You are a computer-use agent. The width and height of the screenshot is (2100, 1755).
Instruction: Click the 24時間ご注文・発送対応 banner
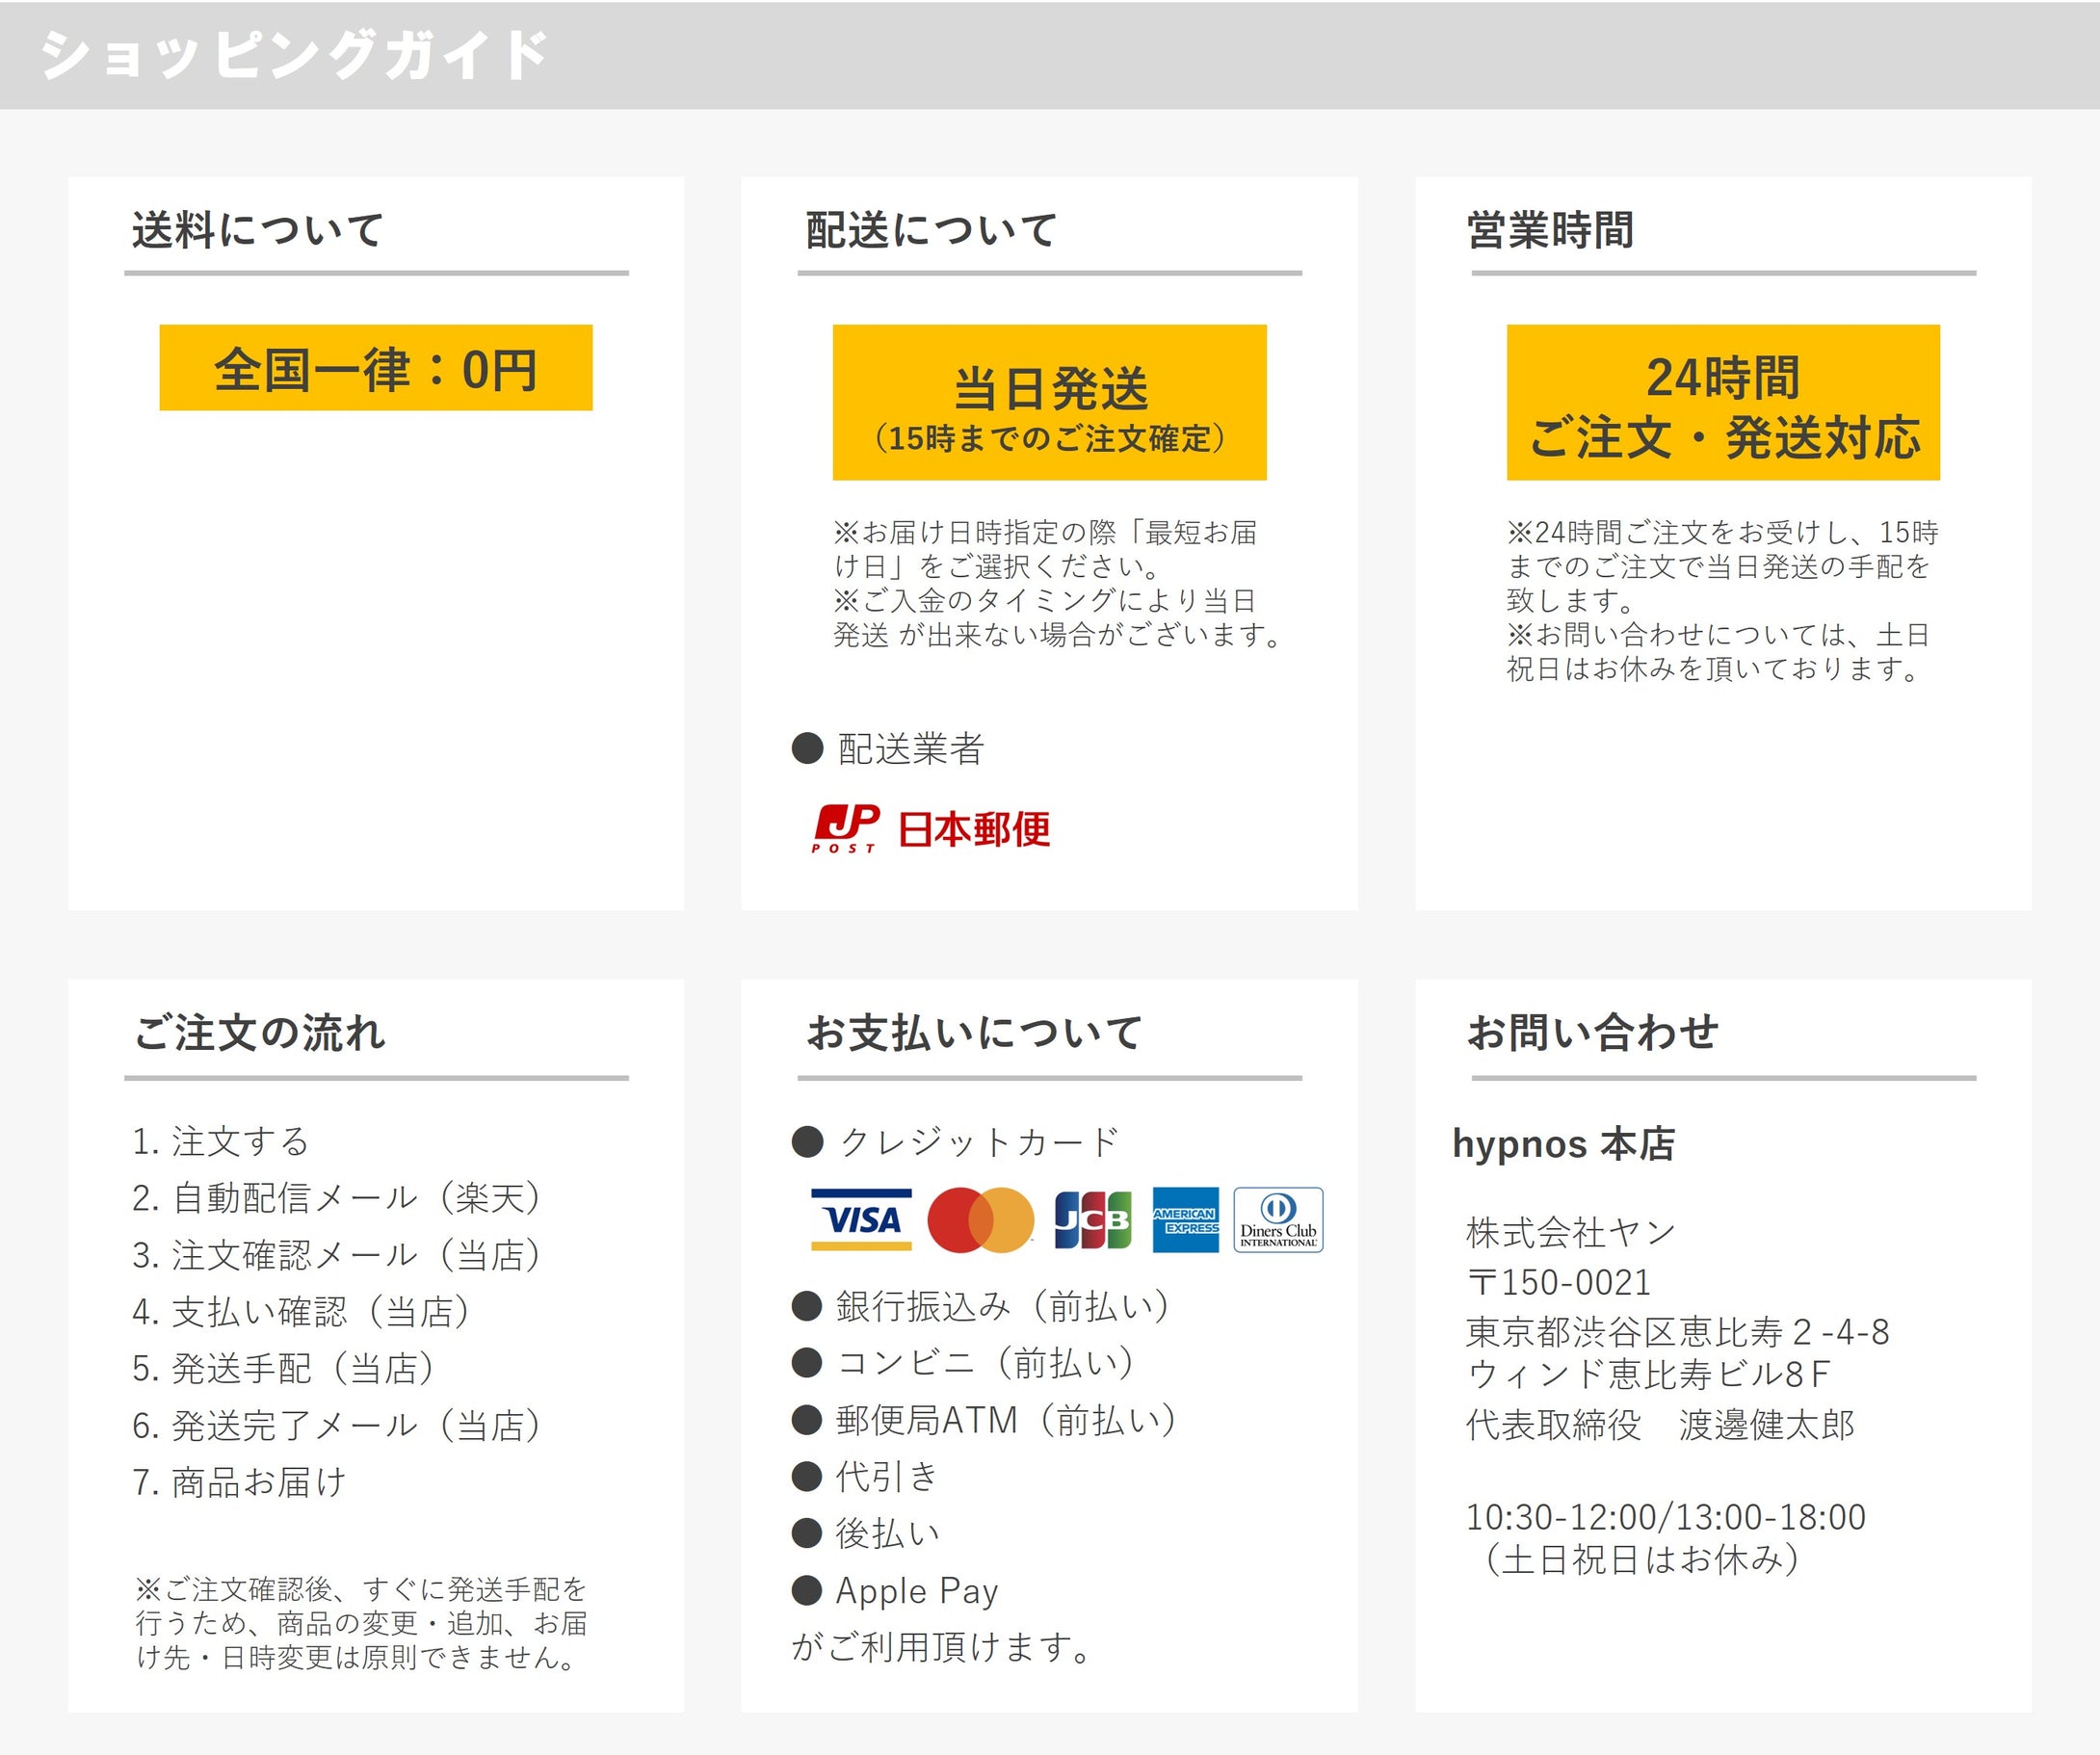(x=1723, y=402)
